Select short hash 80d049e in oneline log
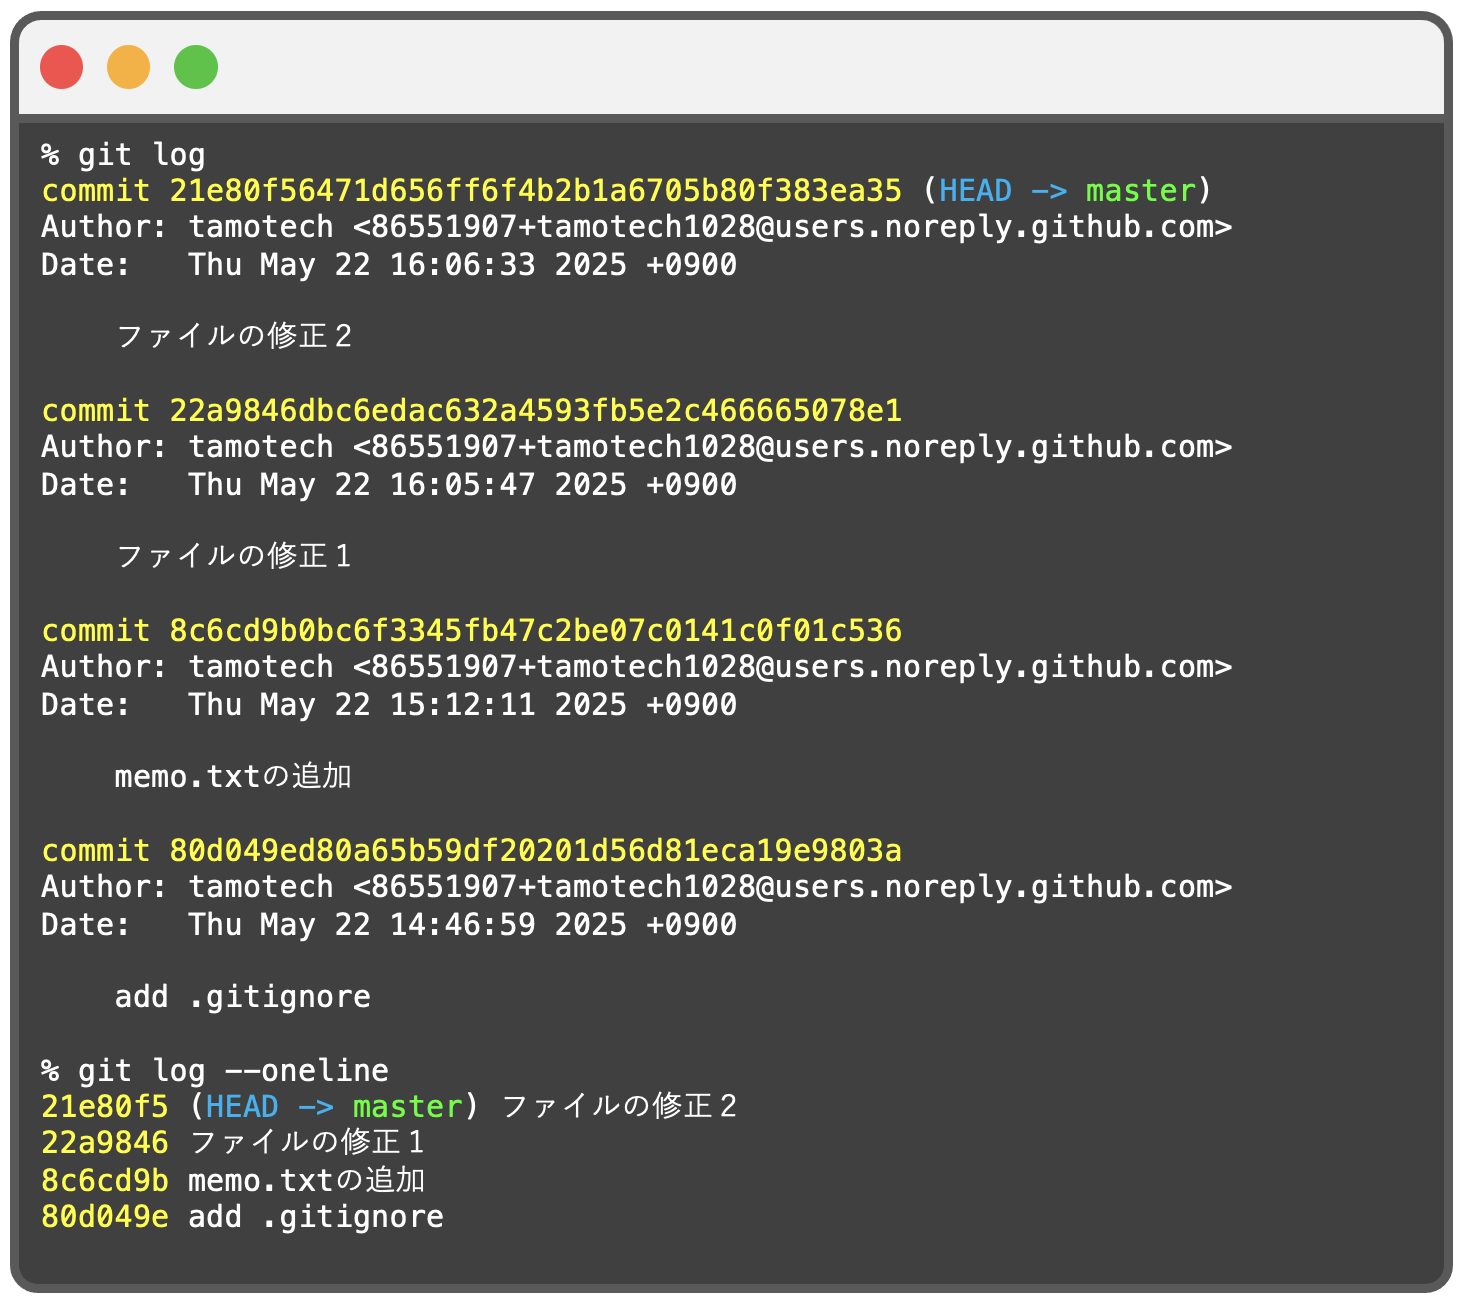Viewport: 1466px width, 1306px height. point(105,1216)
